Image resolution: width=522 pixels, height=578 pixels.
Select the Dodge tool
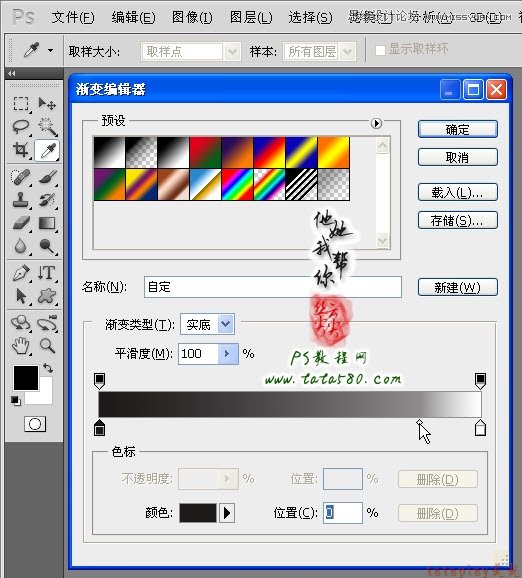pyautogui.click(x=48, y=246)
